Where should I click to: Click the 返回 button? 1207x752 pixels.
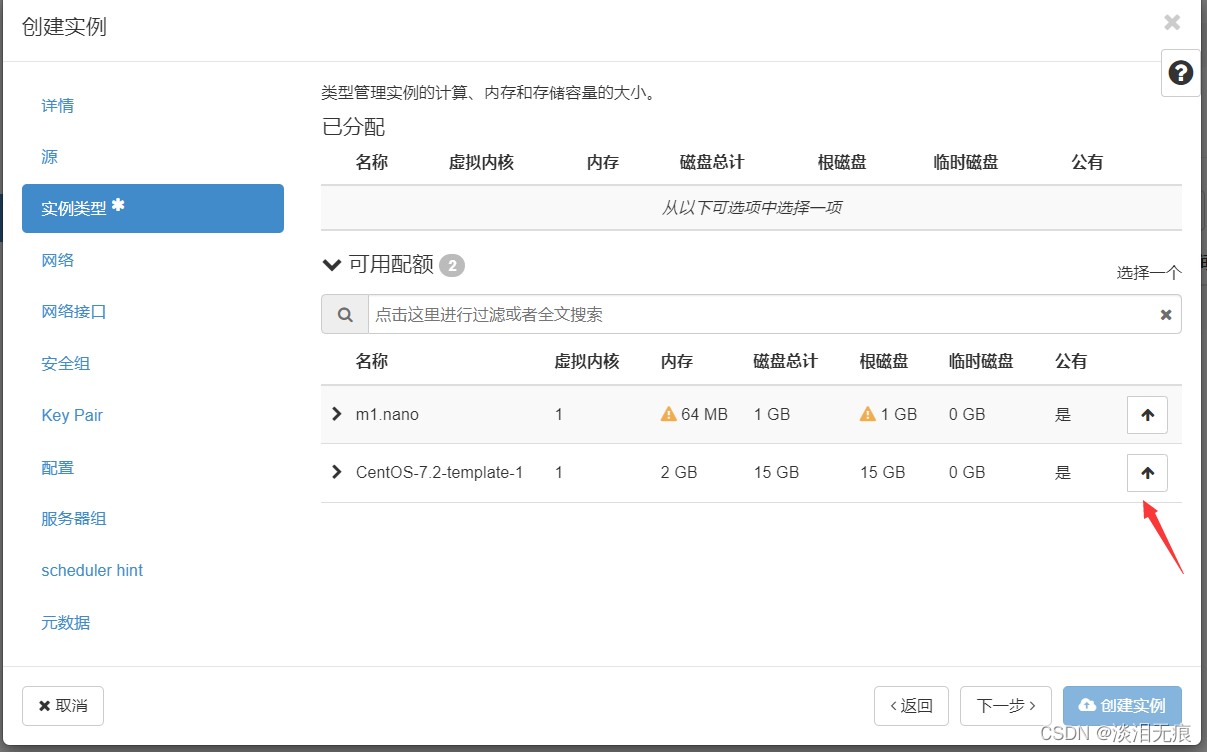(x=911, y=706)
